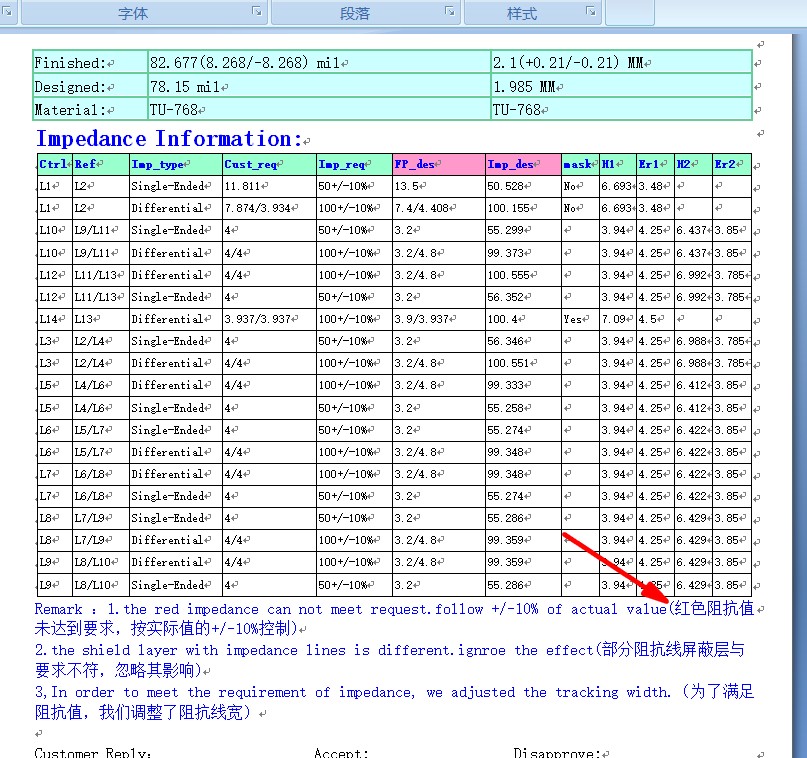Click the 'H1' column header

618,164
